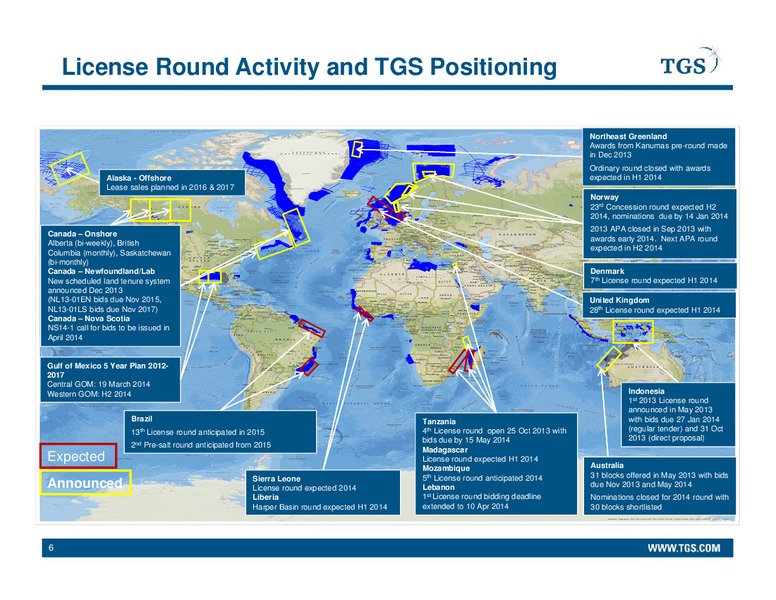Screen dimensions: 776x600
Task: Click the Australia heading
Action: coord(607,465)
